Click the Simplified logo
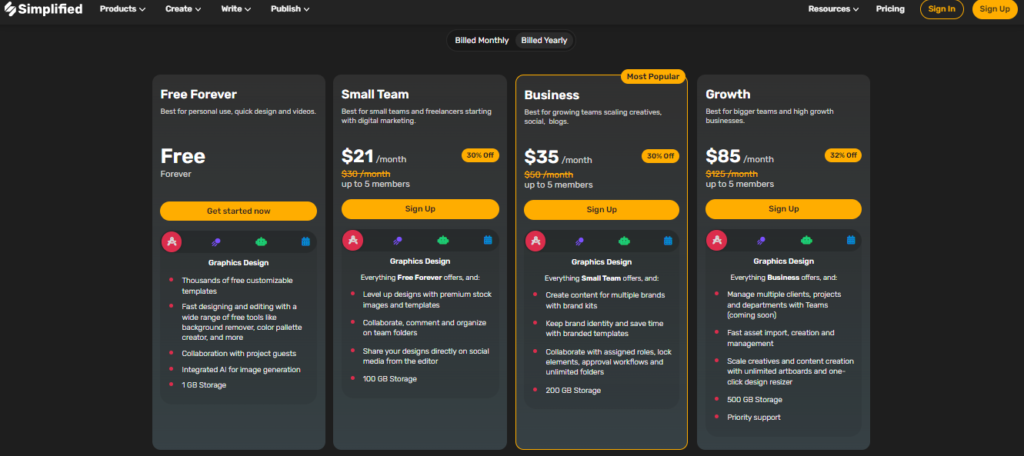The image size is (1024, 456). [44, 9]
